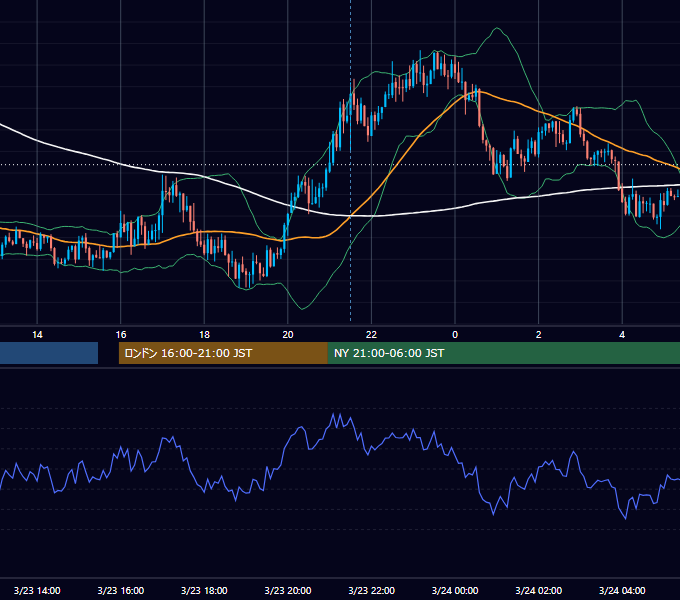
Task: Click the 3/23 14:00 time label
Action: point(37,590)
